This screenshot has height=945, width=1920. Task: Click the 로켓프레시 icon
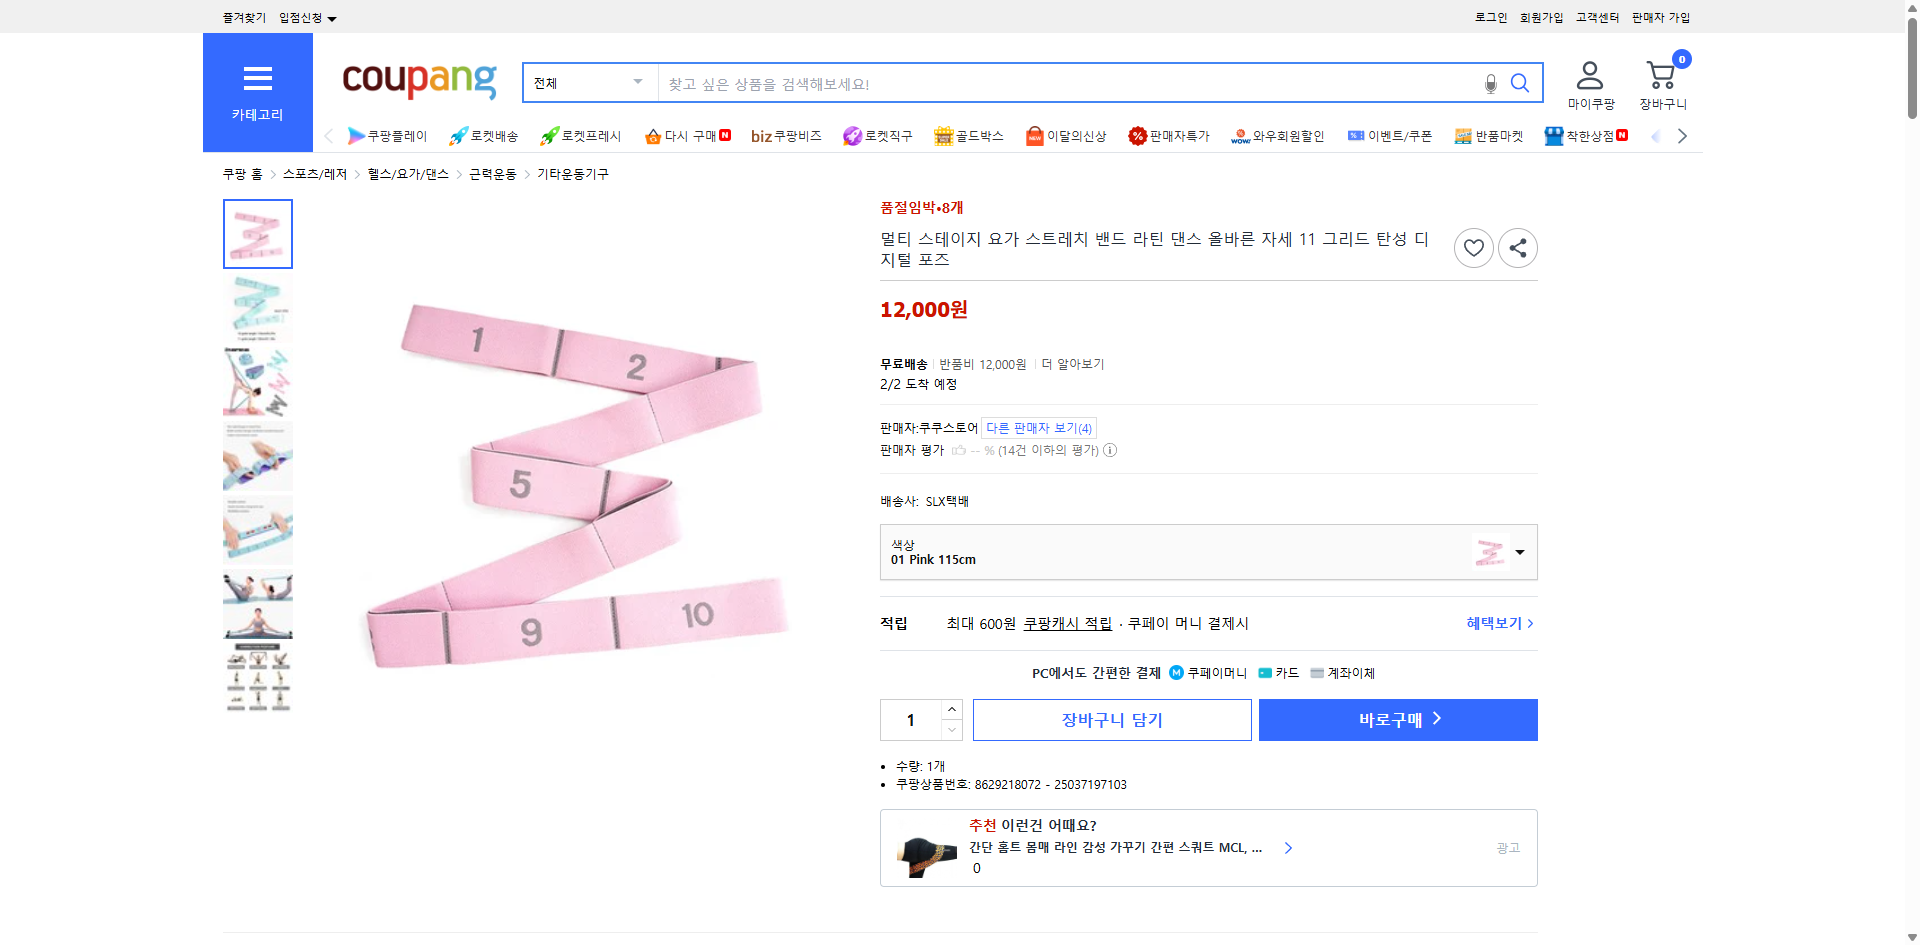point(548,136)
